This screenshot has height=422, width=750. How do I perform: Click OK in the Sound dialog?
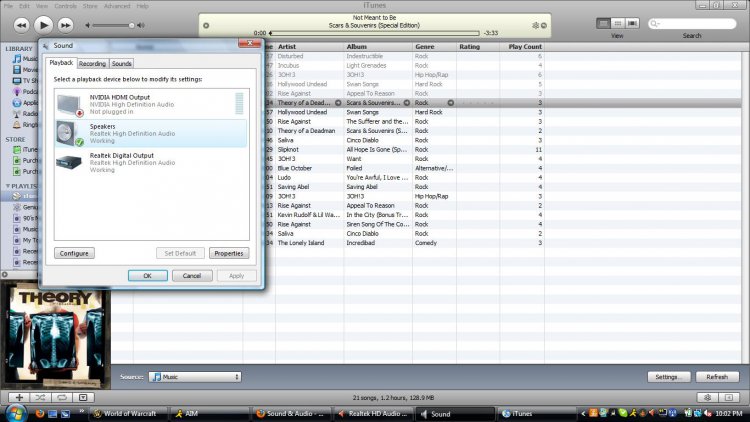tap(147, 276)
